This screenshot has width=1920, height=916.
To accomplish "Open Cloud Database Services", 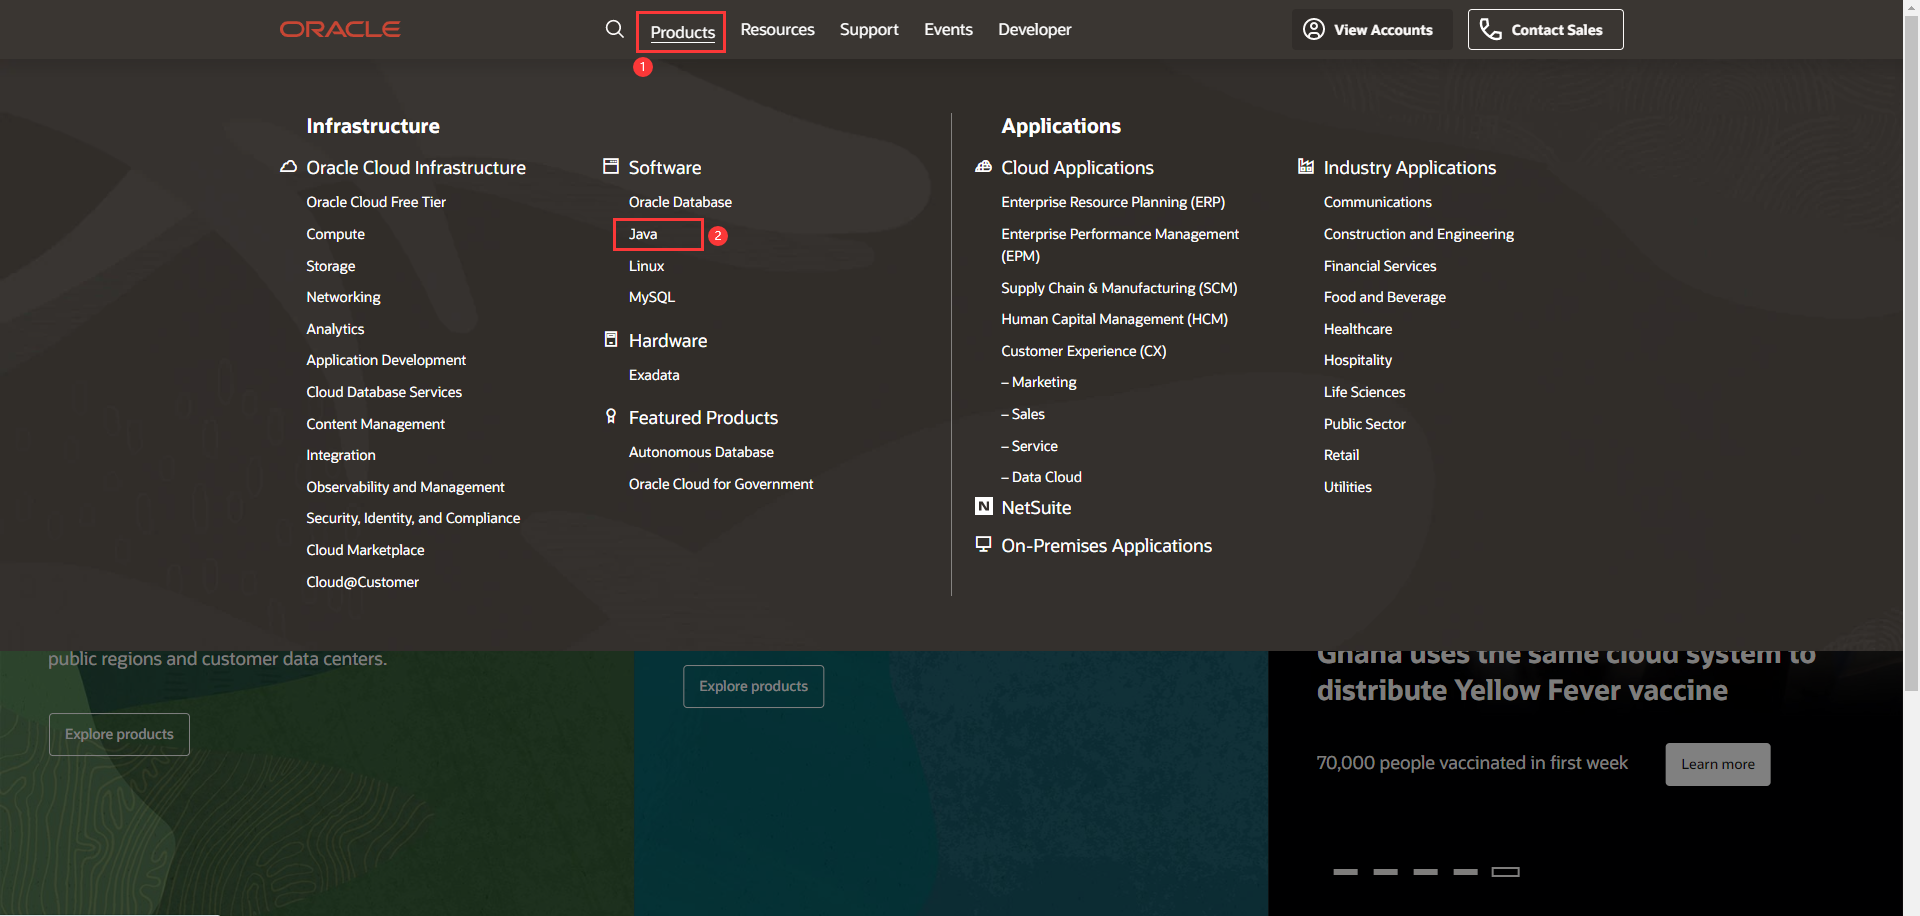I will click(384, 392).
